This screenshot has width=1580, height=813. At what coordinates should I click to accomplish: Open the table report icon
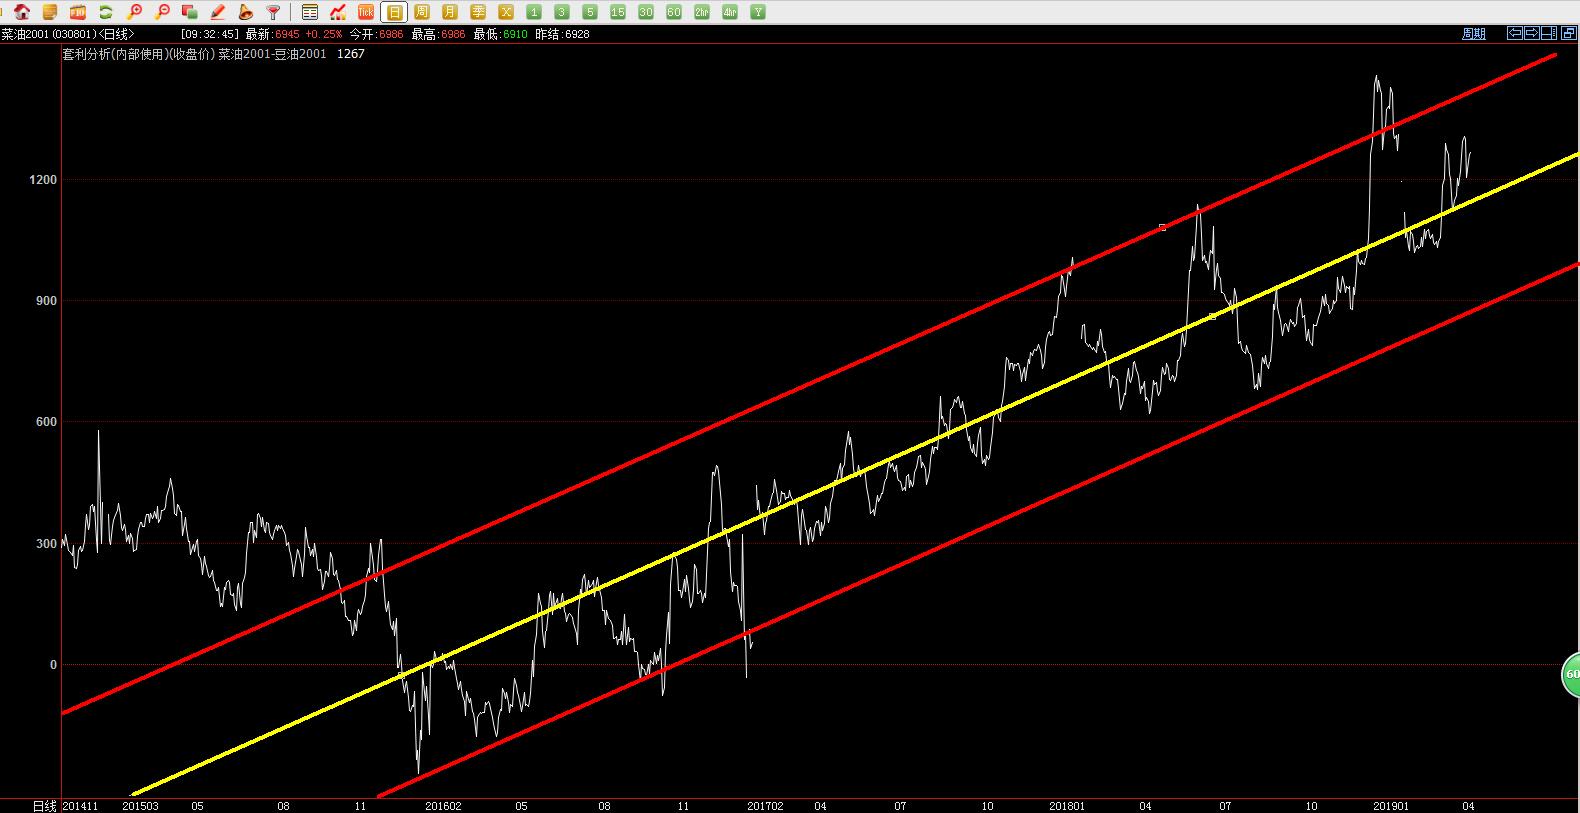[310, 12]
